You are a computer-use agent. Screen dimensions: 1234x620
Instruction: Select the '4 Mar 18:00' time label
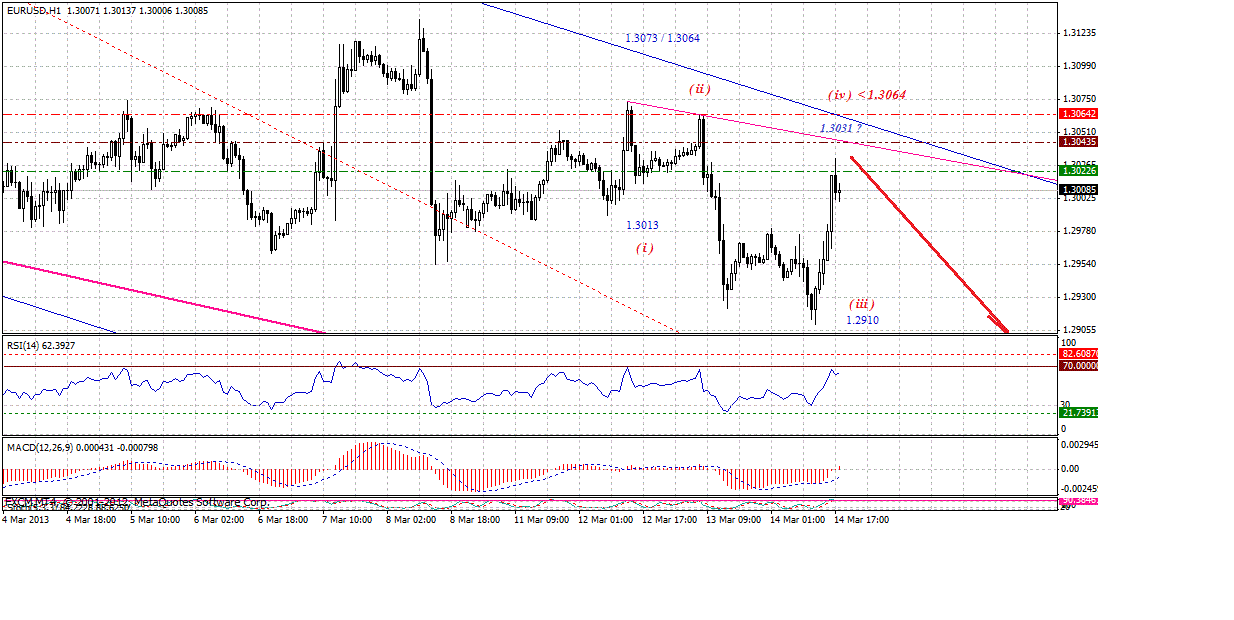(x=89, y=520)
